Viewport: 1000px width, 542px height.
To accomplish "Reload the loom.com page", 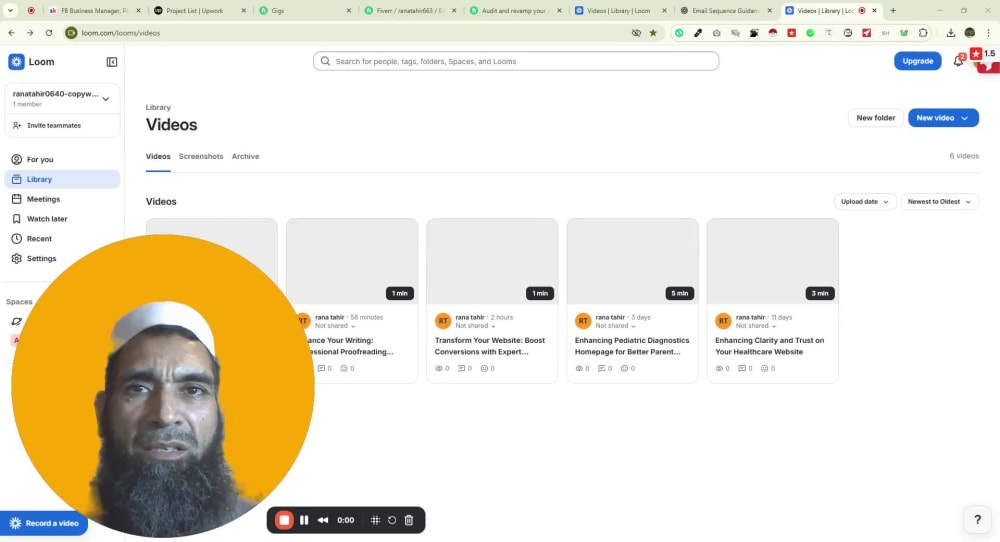I will [48, 33].
